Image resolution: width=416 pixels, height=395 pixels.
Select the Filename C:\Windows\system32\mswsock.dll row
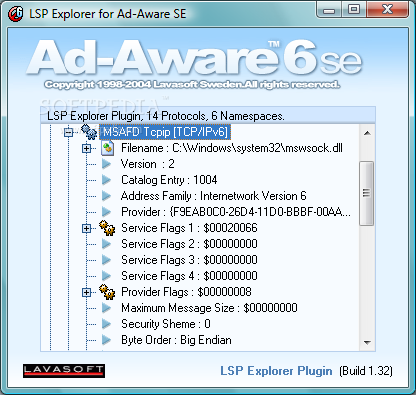click(x=232, y=148)
